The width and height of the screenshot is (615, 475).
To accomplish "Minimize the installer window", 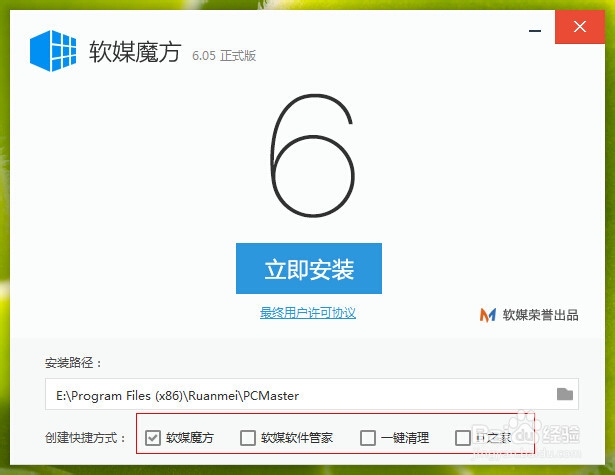I will [x=535, y=30].
